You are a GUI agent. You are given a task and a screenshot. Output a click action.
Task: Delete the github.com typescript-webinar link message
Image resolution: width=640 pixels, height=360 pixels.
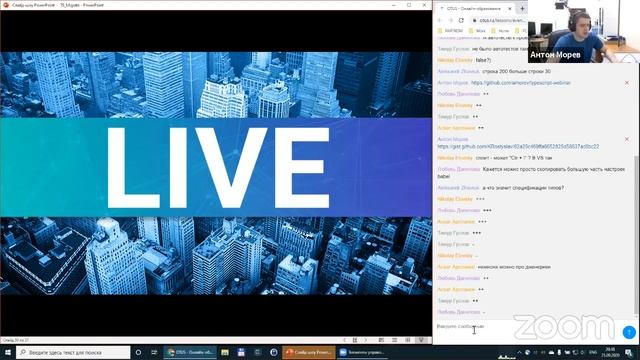627,83
